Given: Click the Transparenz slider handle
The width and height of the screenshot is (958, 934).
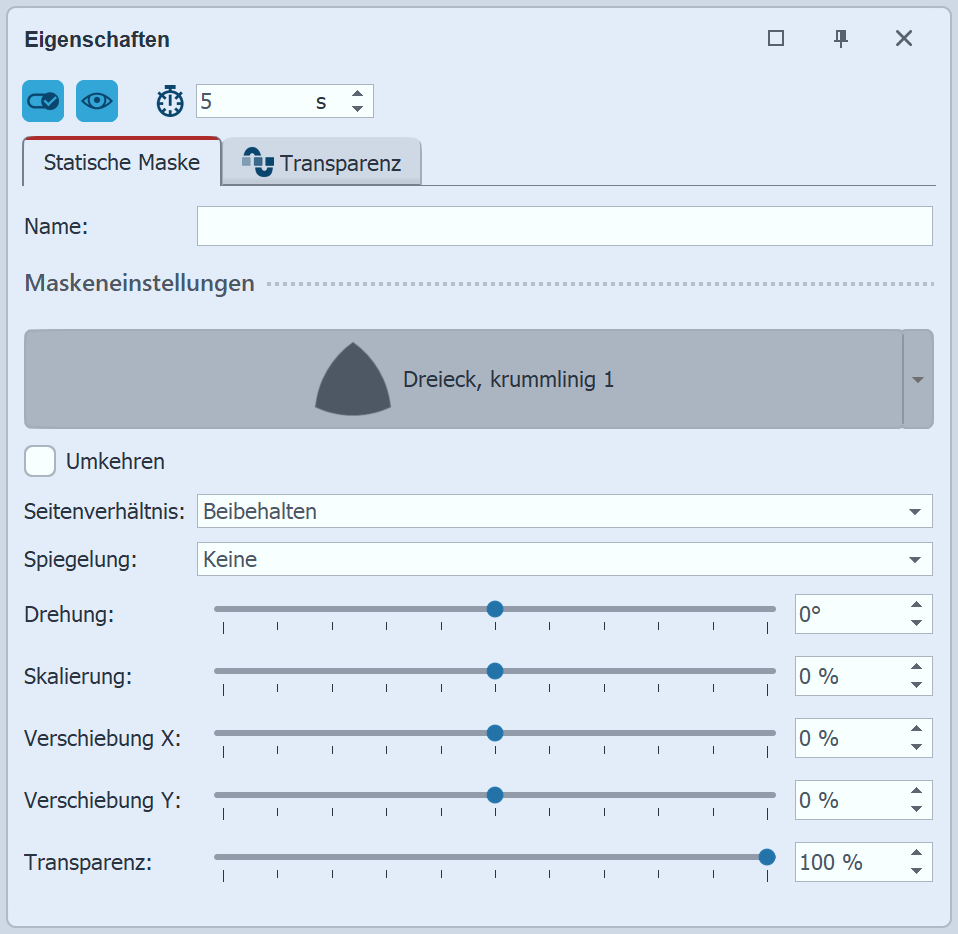Looking at the screenshot, I should tap(767, 857).
